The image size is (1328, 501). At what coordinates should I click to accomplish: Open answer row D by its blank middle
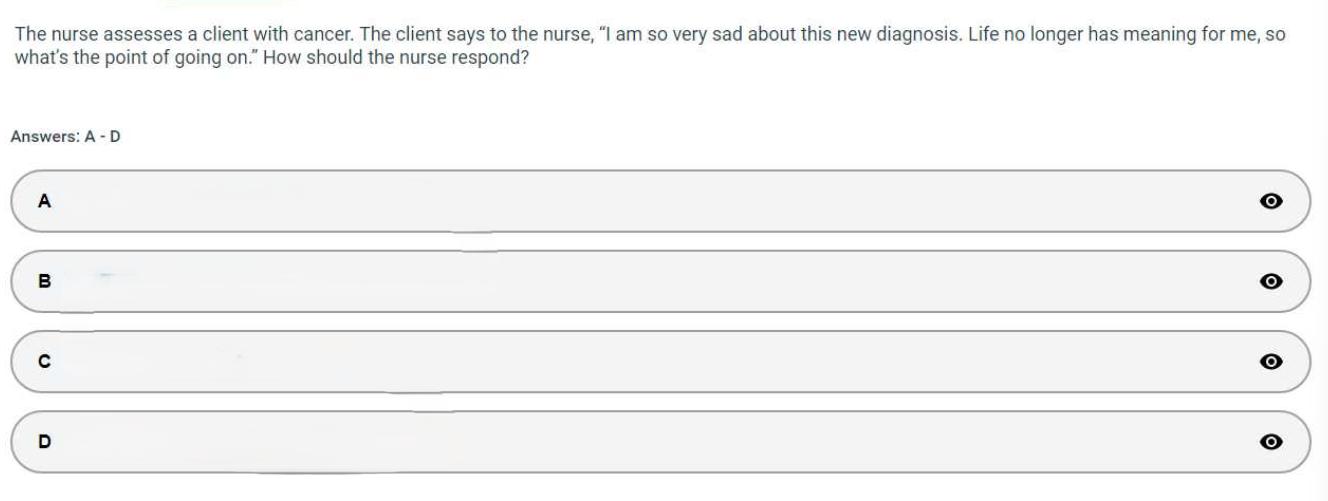[x=660, y=441]
